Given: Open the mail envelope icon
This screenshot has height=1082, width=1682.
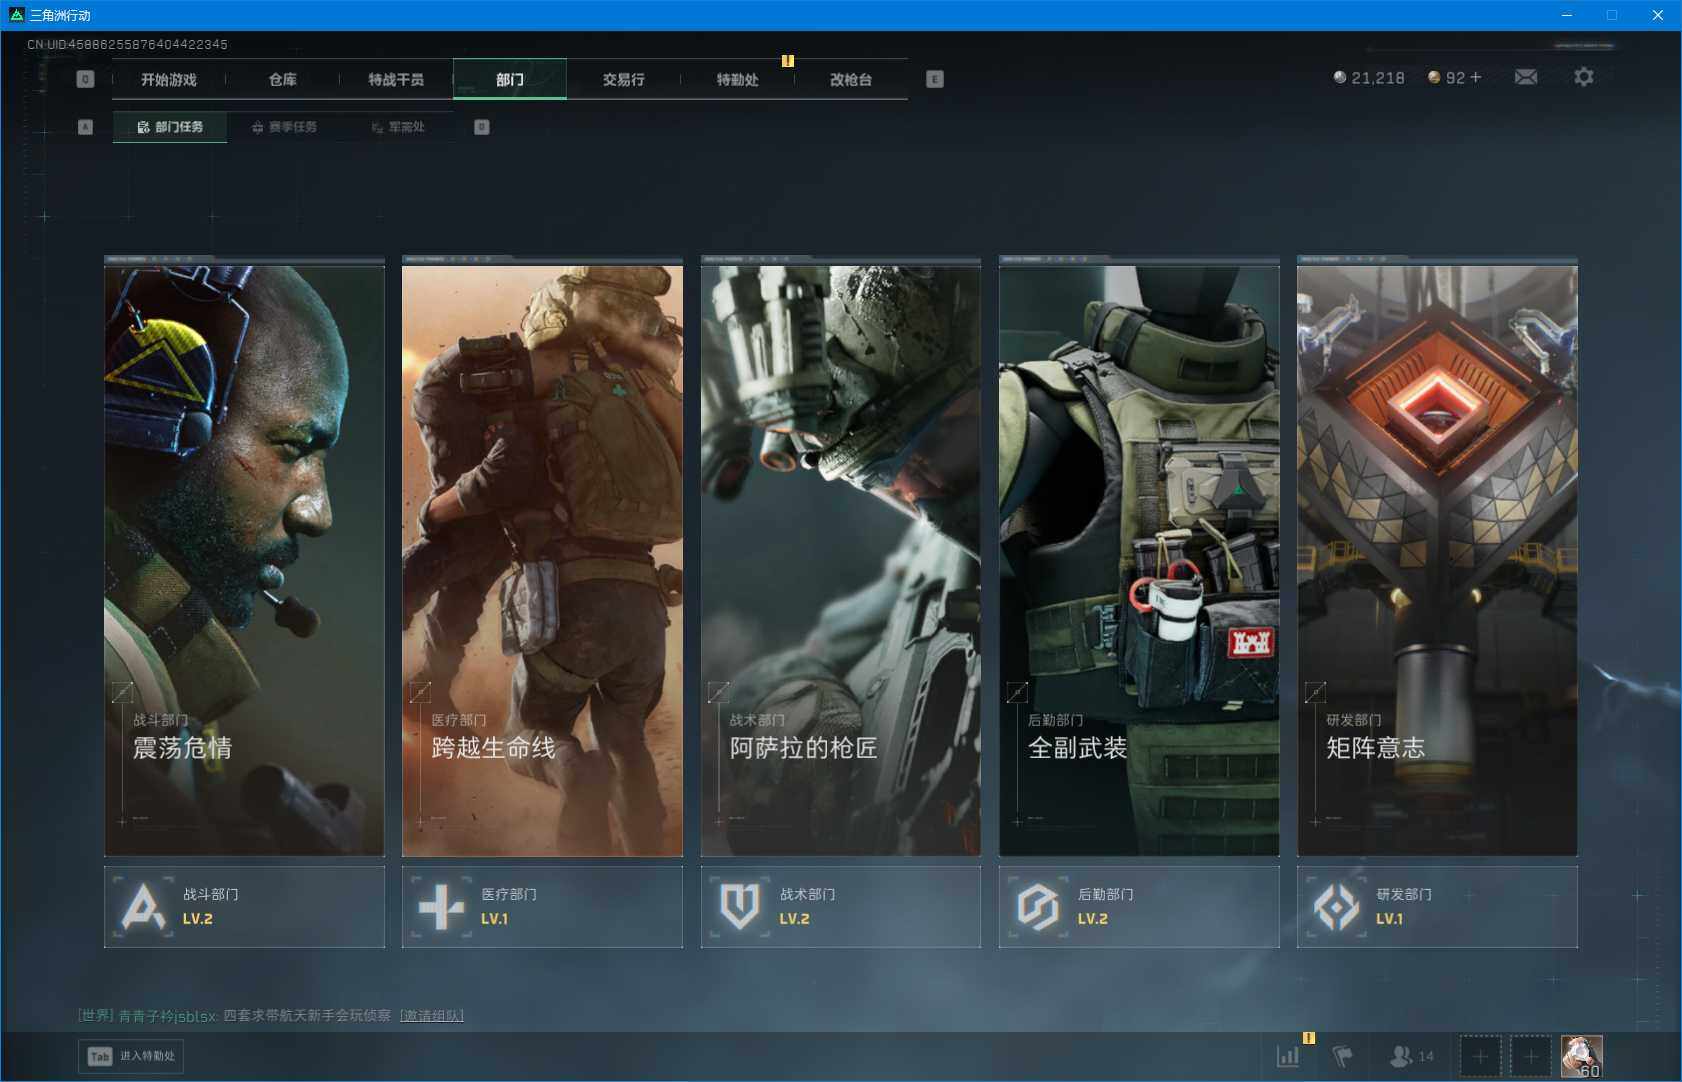Looking at the screenshot, I should (x=1525, y=77).
